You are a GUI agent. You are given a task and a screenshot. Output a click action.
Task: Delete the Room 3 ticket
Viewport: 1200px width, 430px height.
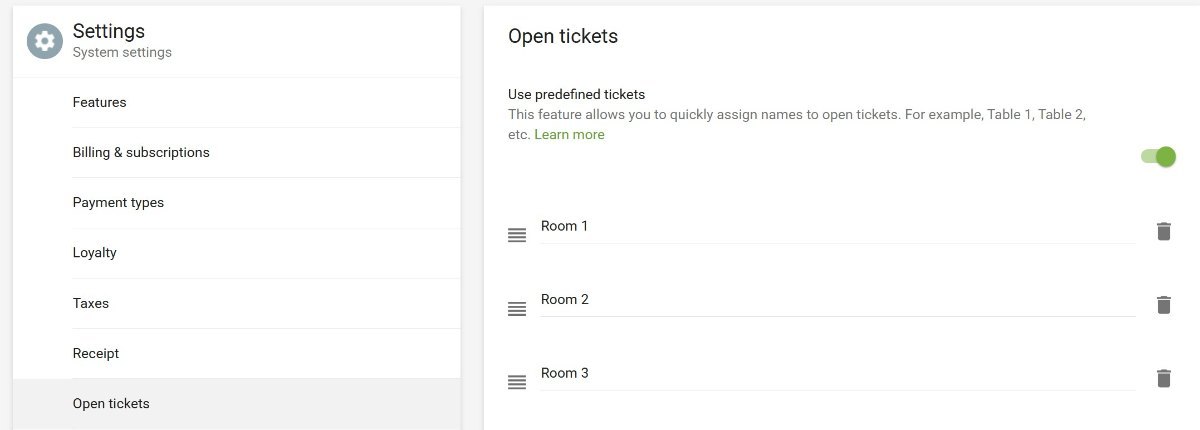[x=1163, y=378]
